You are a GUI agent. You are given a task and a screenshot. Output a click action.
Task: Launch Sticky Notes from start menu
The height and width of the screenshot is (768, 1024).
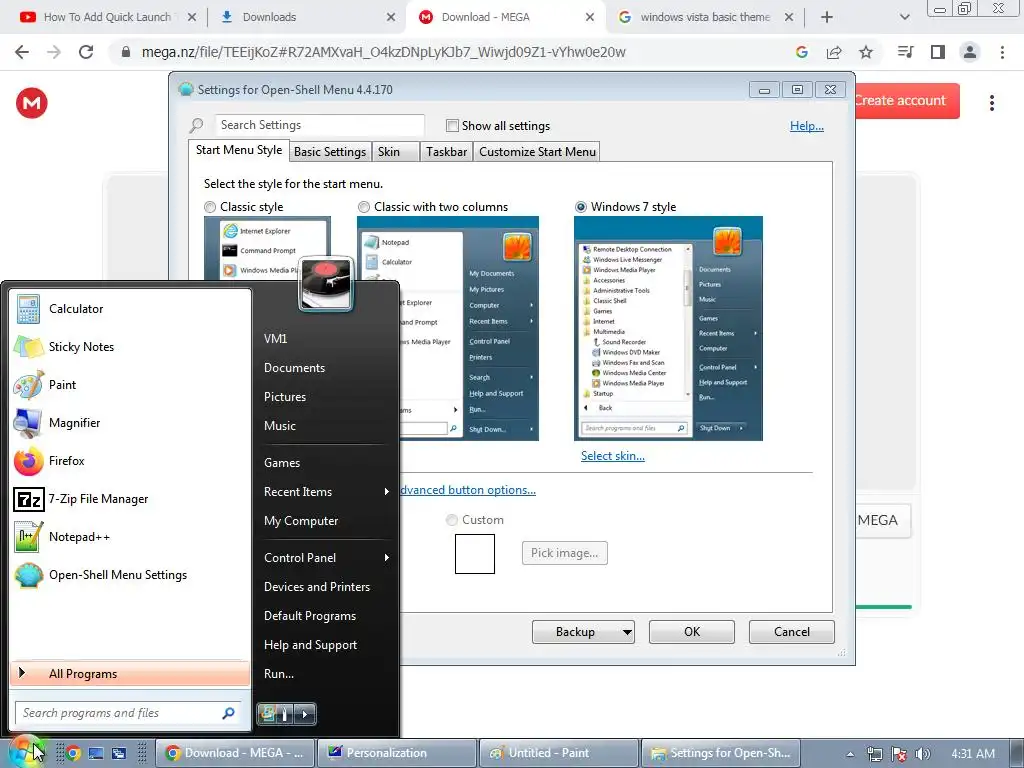coord(130,347)
